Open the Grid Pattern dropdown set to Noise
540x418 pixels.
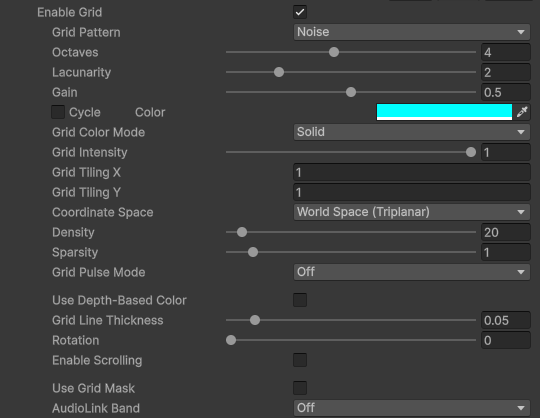click(x=412, y=32)
